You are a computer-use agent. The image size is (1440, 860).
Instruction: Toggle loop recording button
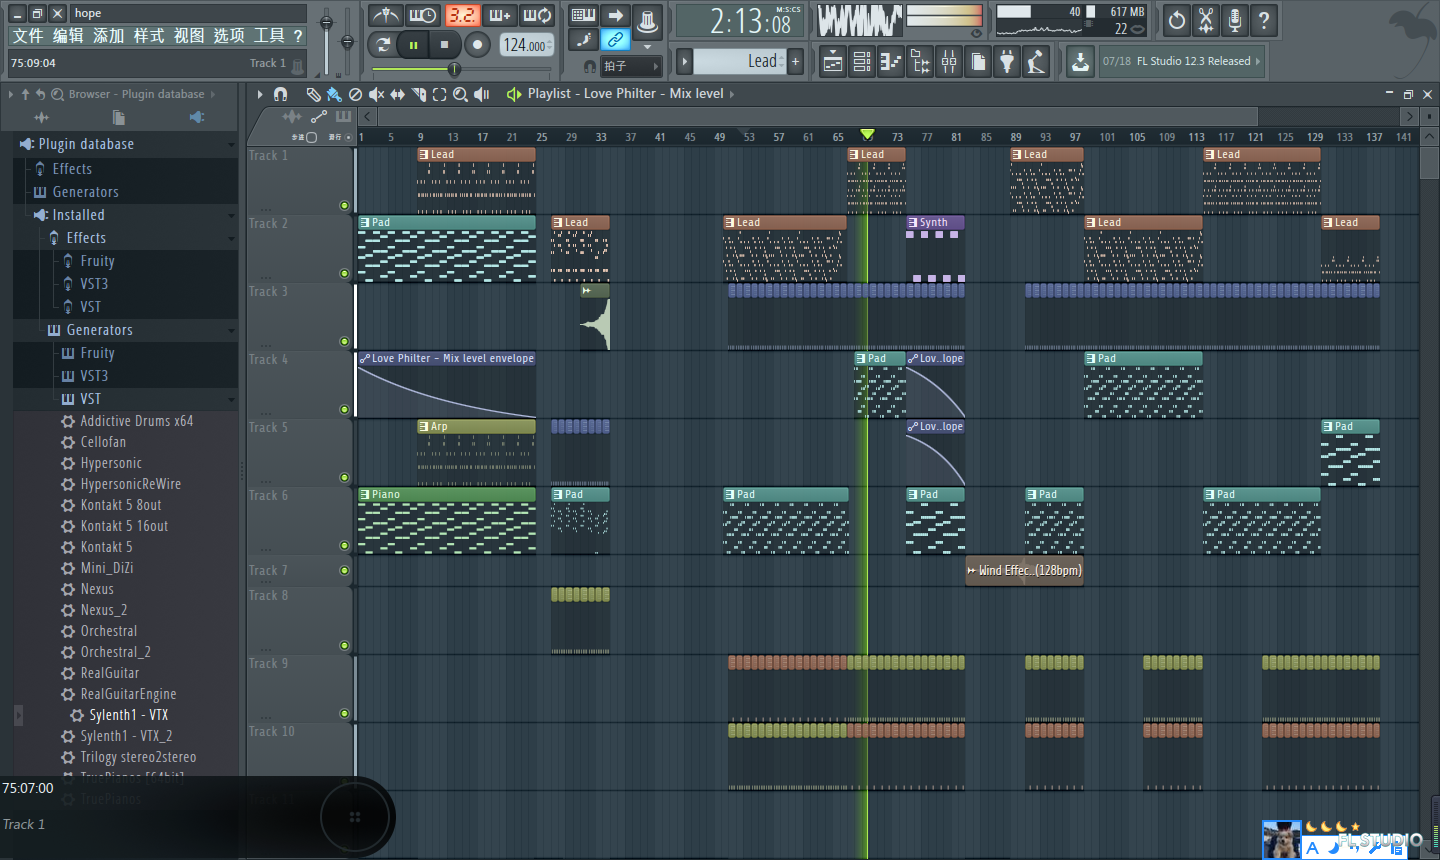pyautogui.click(x=538, y=15)
